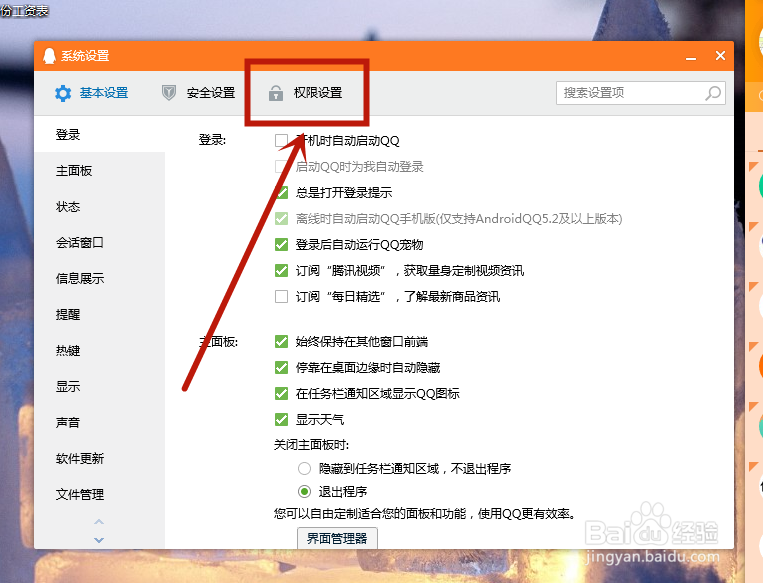The image size is (763, 583).
Task: Click the magnifier search icon
Action: click(713, 93)
